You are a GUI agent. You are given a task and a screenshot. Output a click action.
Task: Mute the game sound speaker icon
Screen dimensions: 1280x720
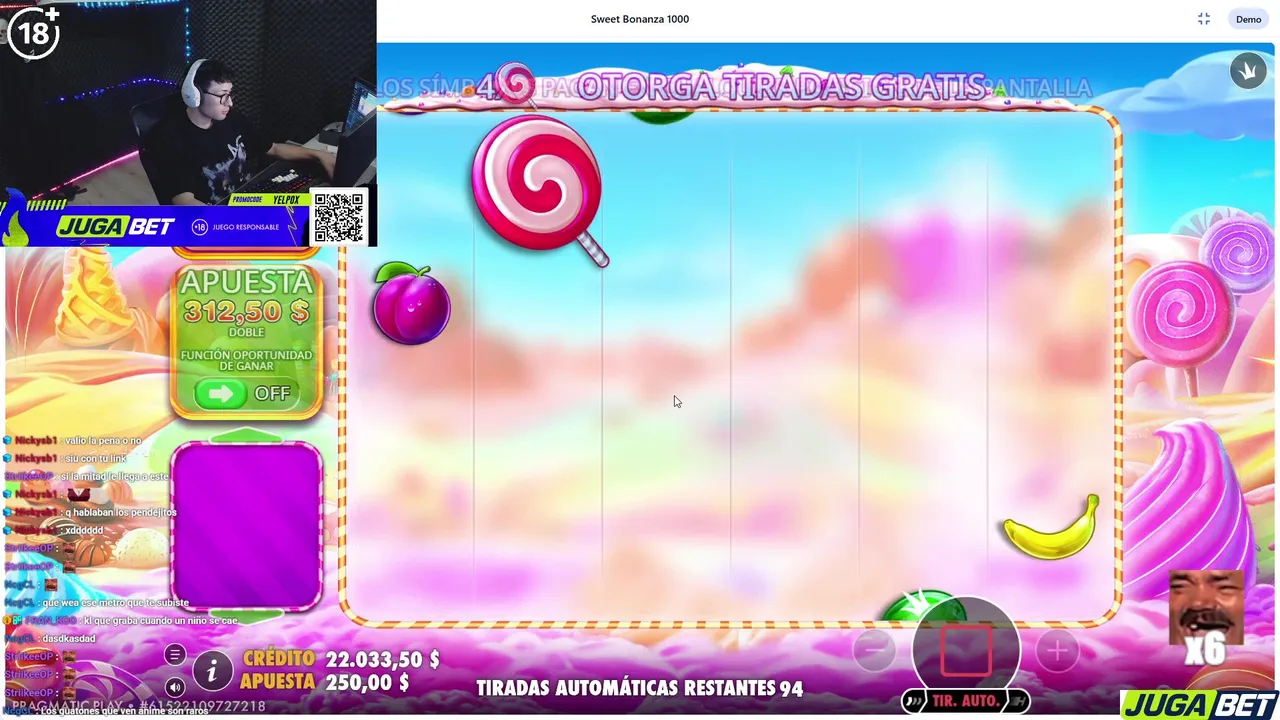(175, 687)
